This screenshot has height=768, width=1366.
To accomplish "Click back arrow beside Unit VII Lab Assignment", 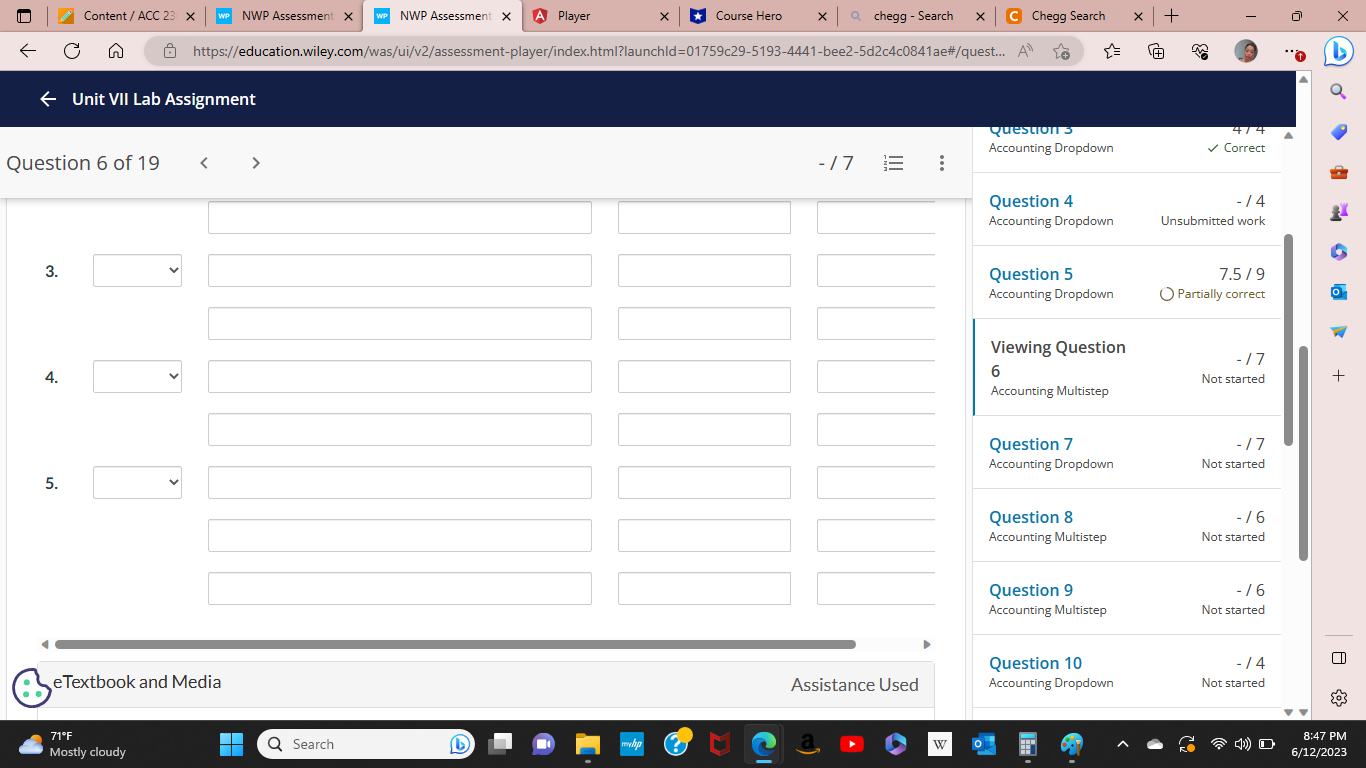I will click(x=47, y=99).
